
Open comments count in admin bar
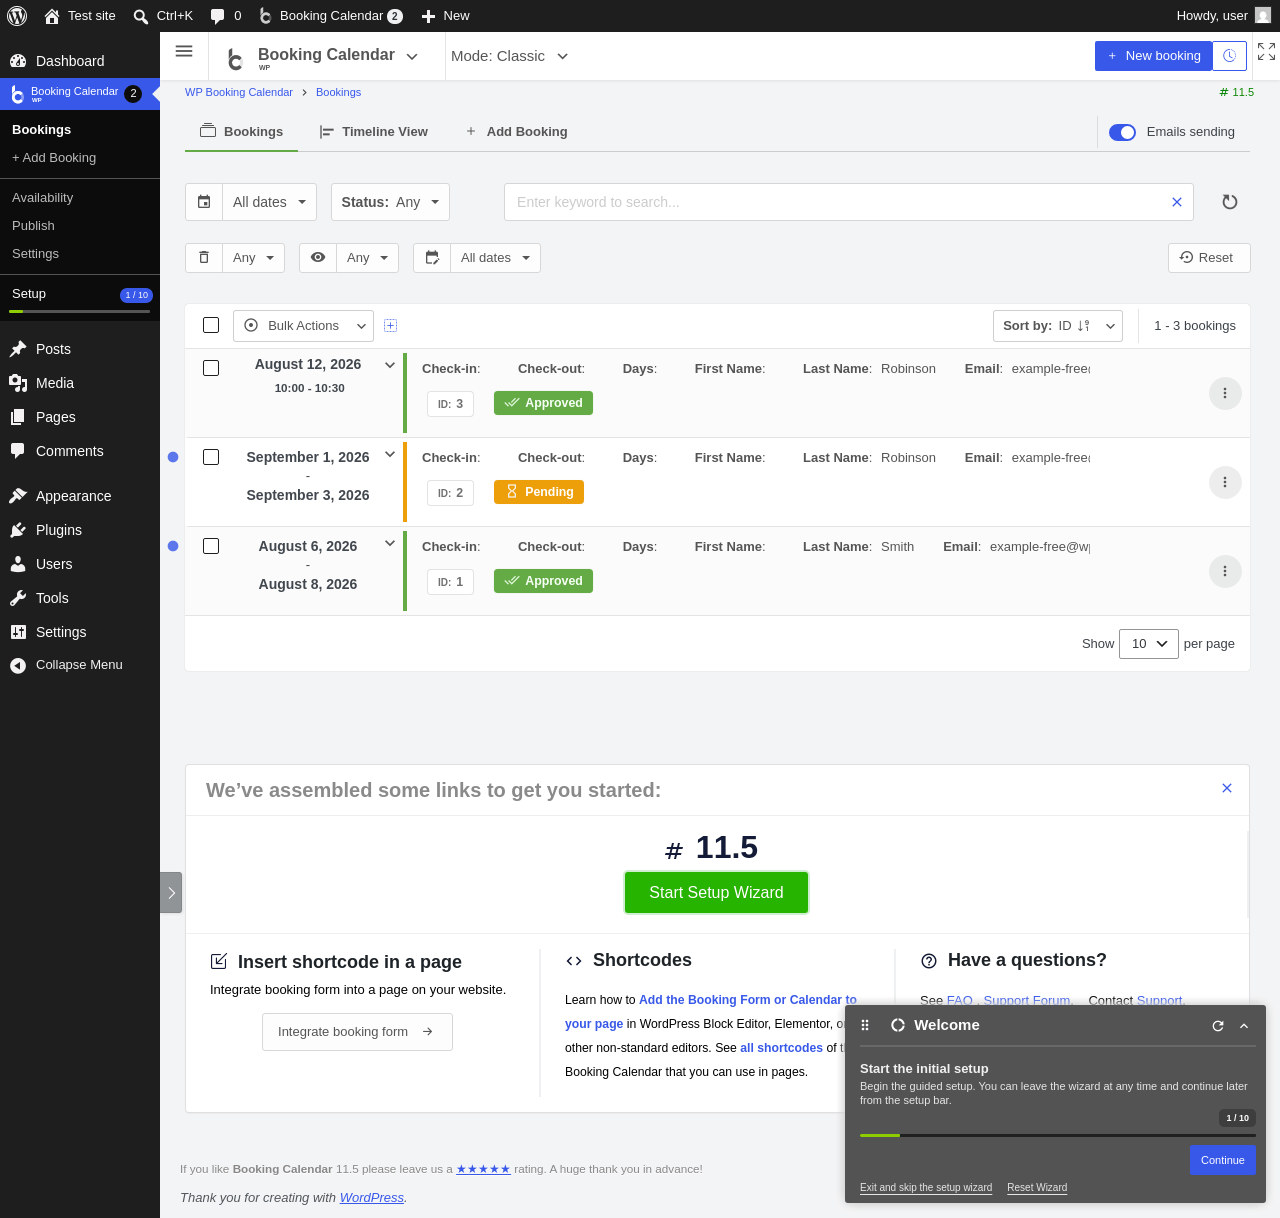226,16
